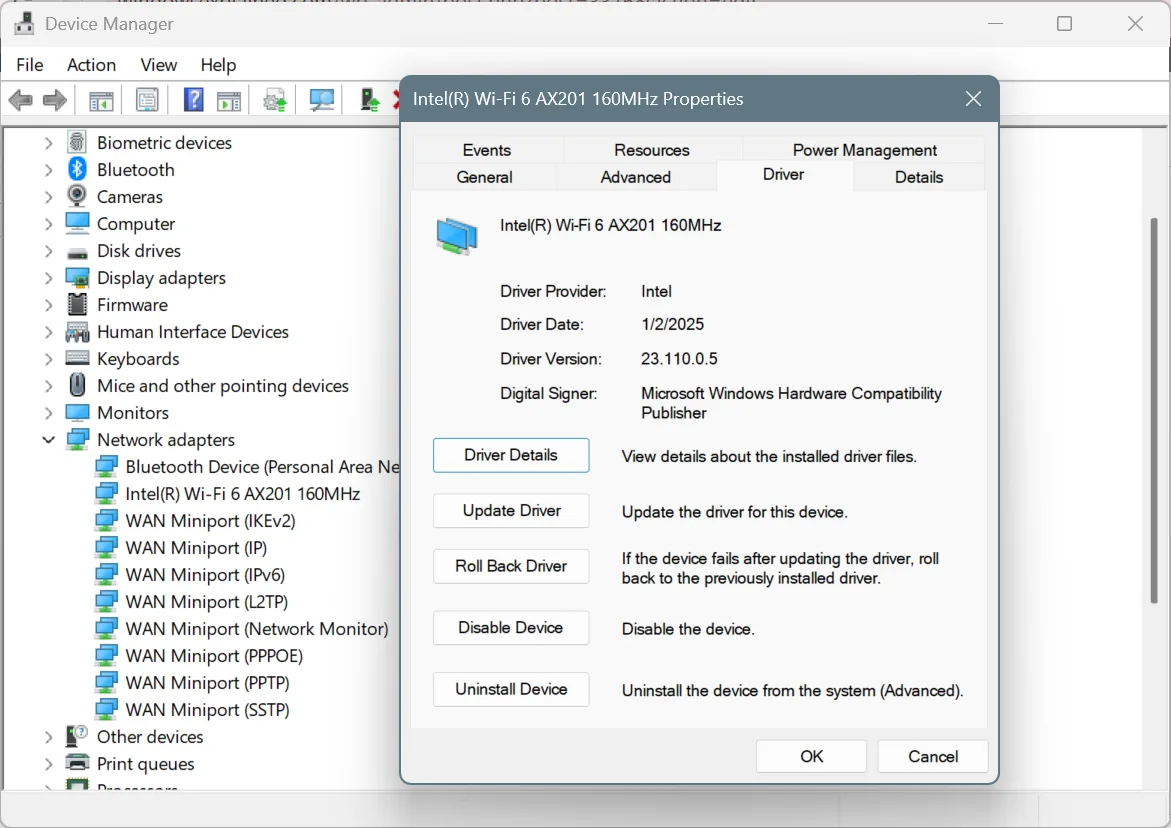Click the Show/Hide Console Tree icon
Image resolution: width=1171 pixels, height=828 pixels.
[101, 100]
